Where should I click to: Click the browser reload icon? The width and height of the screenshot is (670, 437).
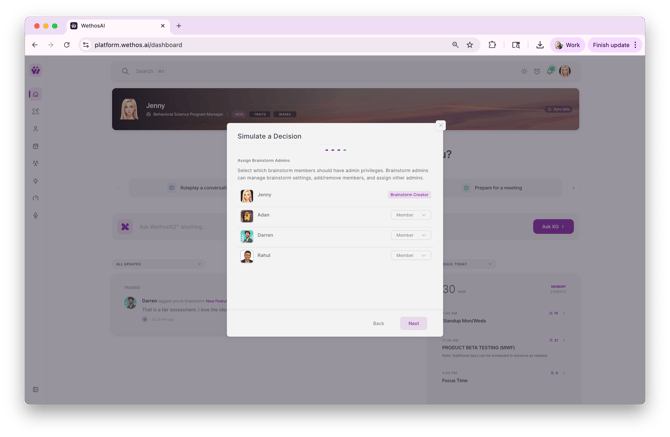click(x=67, y=45)
